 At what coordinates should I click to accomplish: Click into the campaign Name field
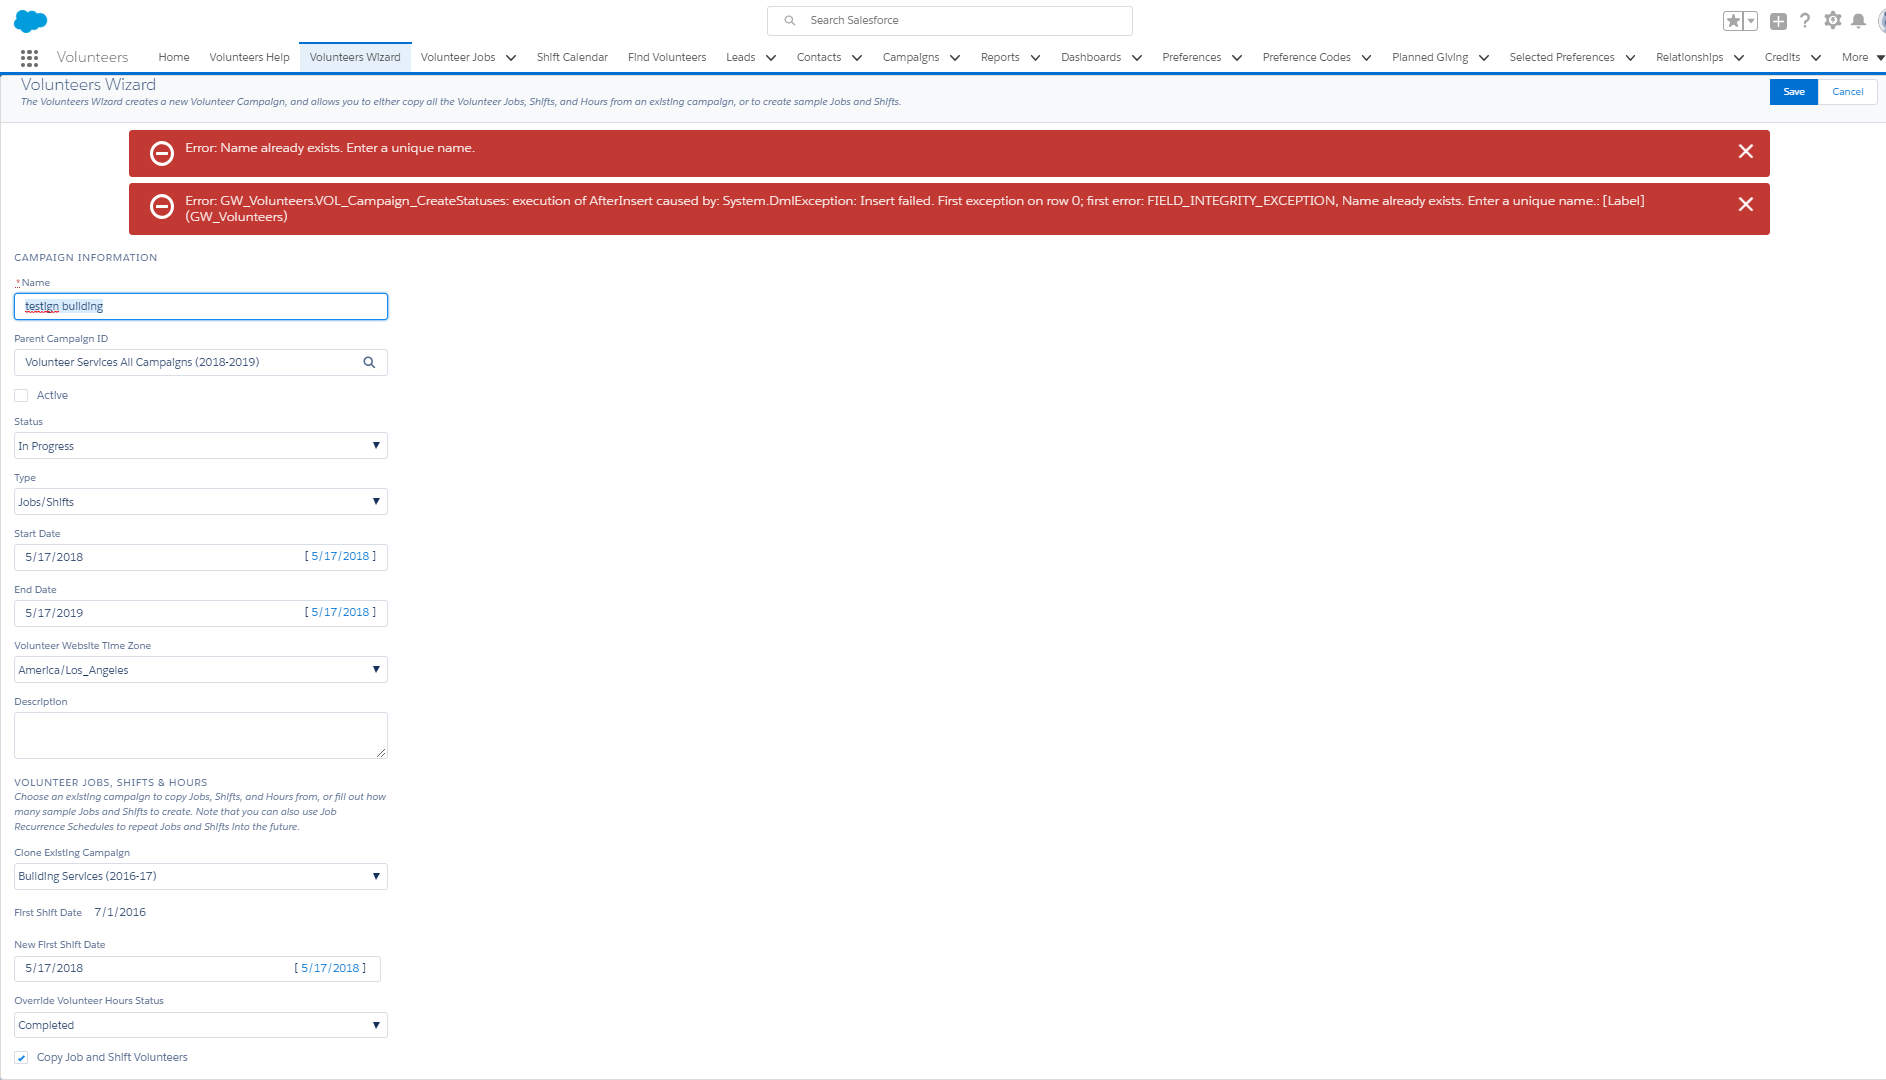tap(201, 306)
